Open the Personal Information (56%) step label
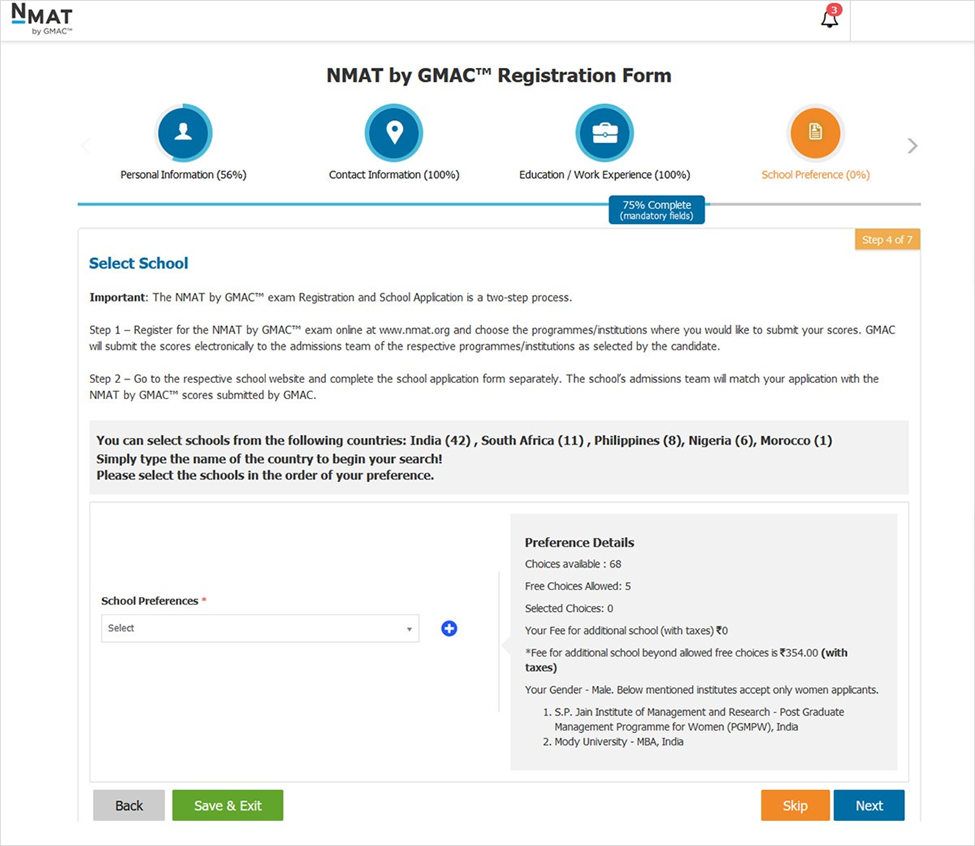Screen dimensions: 975x846 183,175
